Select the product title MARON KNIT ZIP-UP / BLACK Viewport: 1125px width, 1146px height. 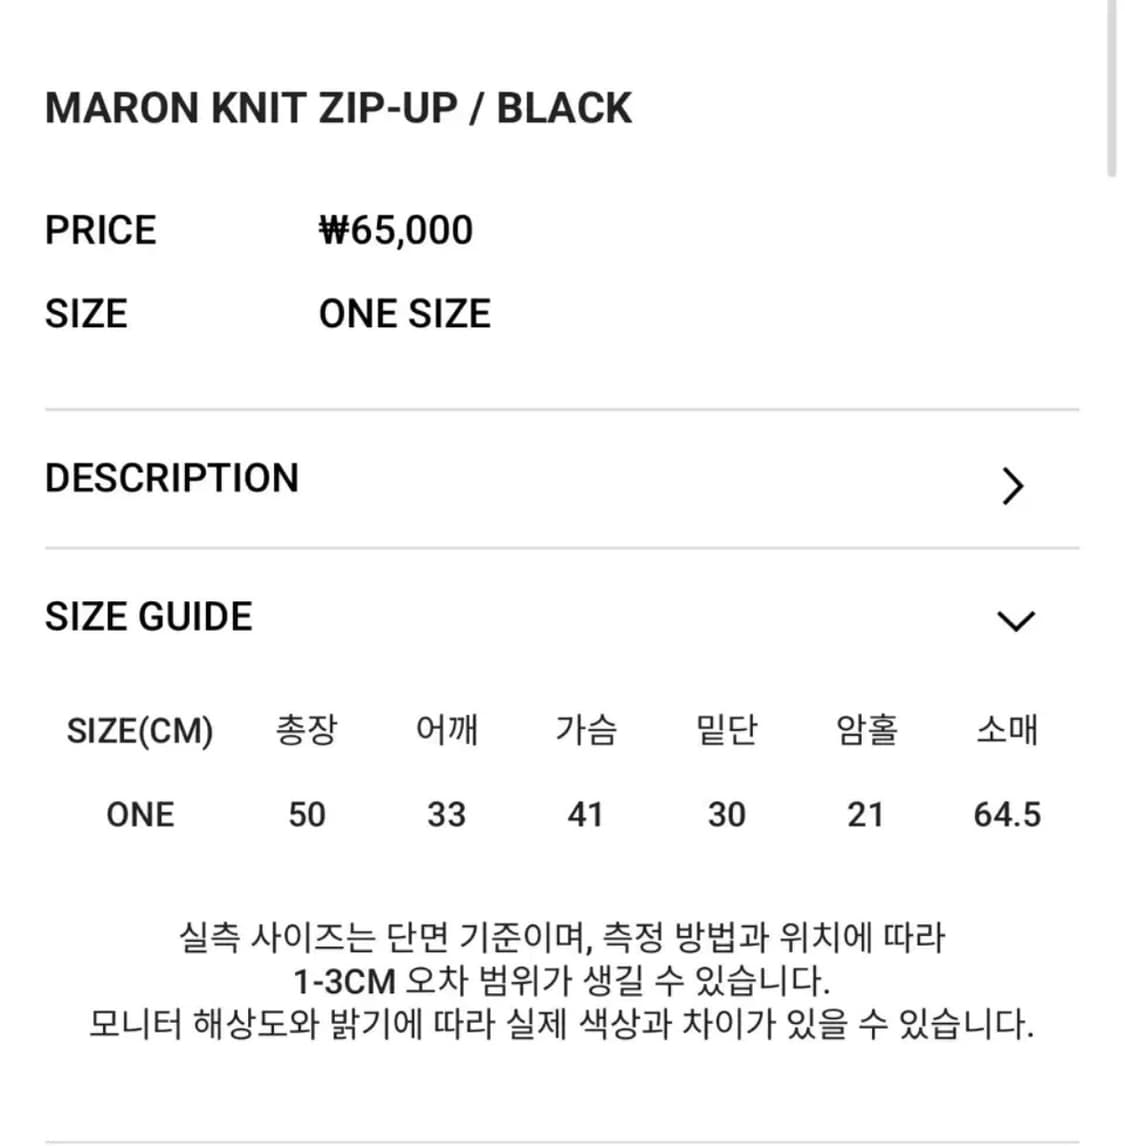click(x=338, y=107)
